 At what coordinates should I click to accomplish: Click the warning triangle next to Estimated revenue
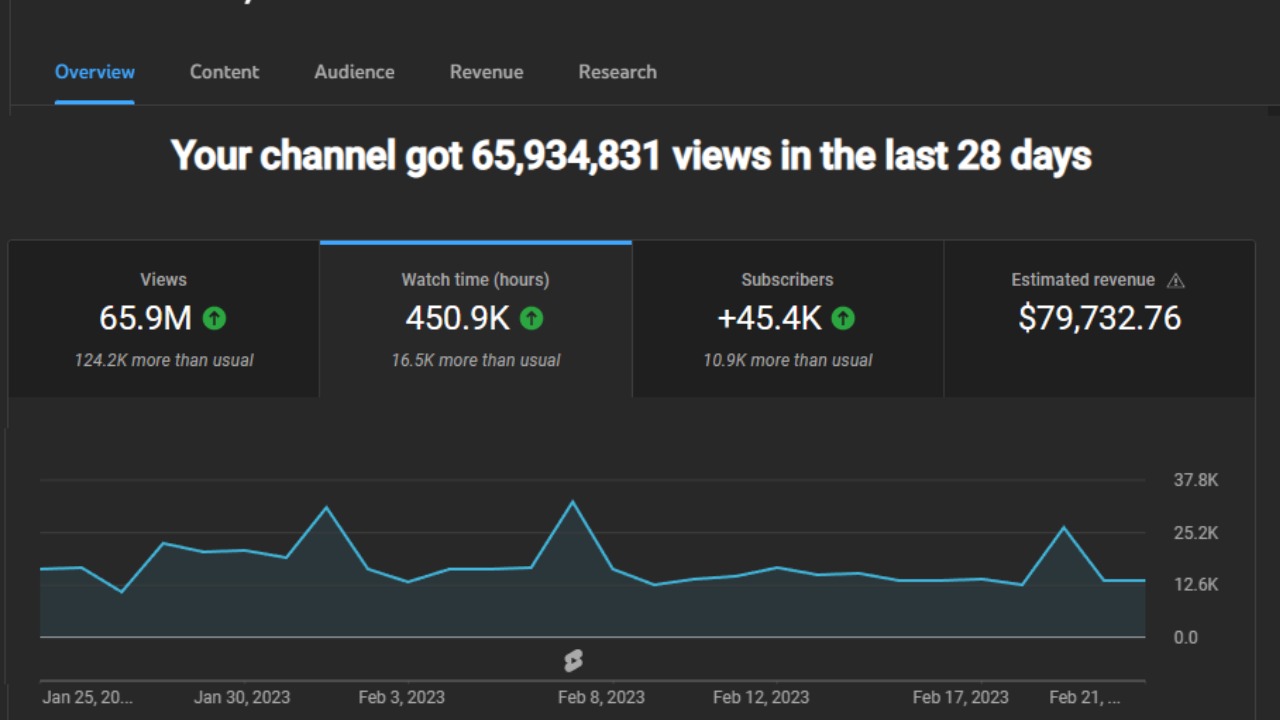coord(1176,281)
